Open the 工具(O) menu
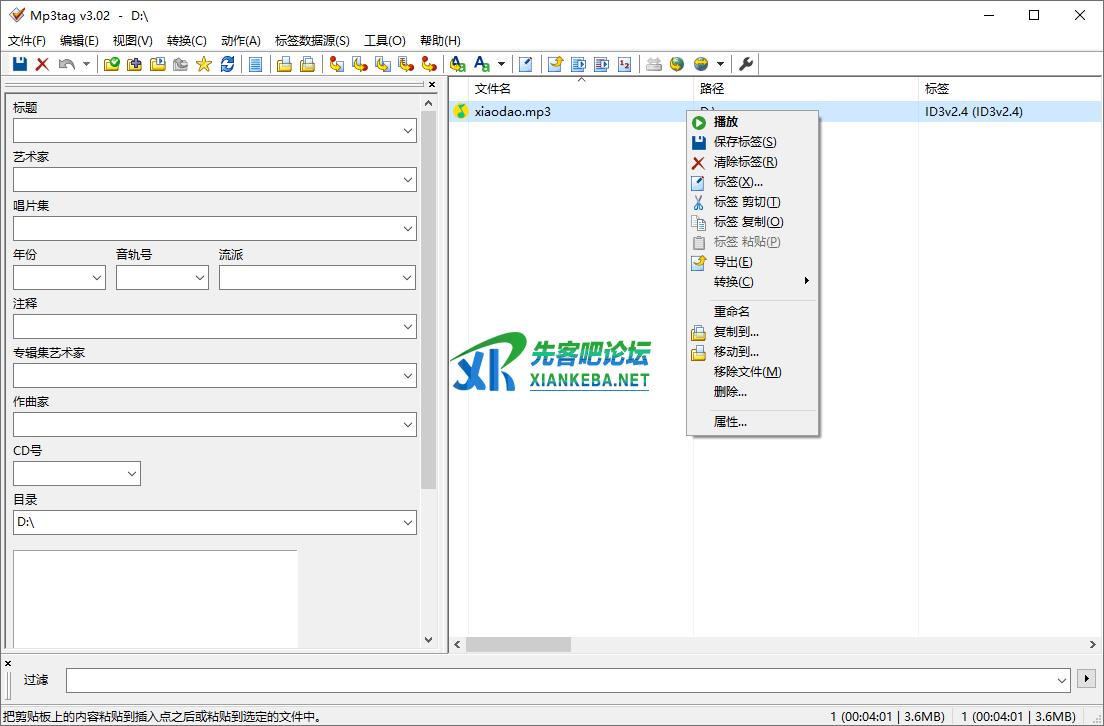The height and width of the screenshot is (726, 1104). (385, 40)
